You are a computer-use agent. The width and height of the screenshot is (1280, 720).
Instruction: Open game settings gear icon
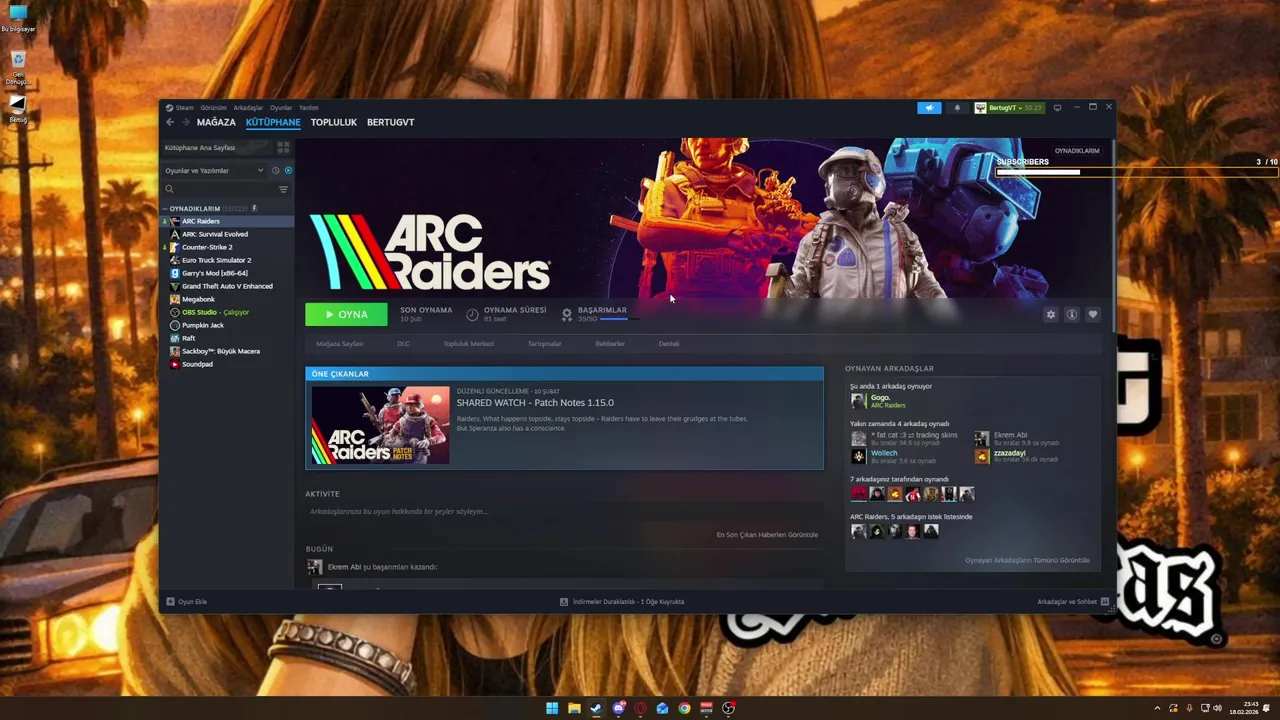[1050, 314]
